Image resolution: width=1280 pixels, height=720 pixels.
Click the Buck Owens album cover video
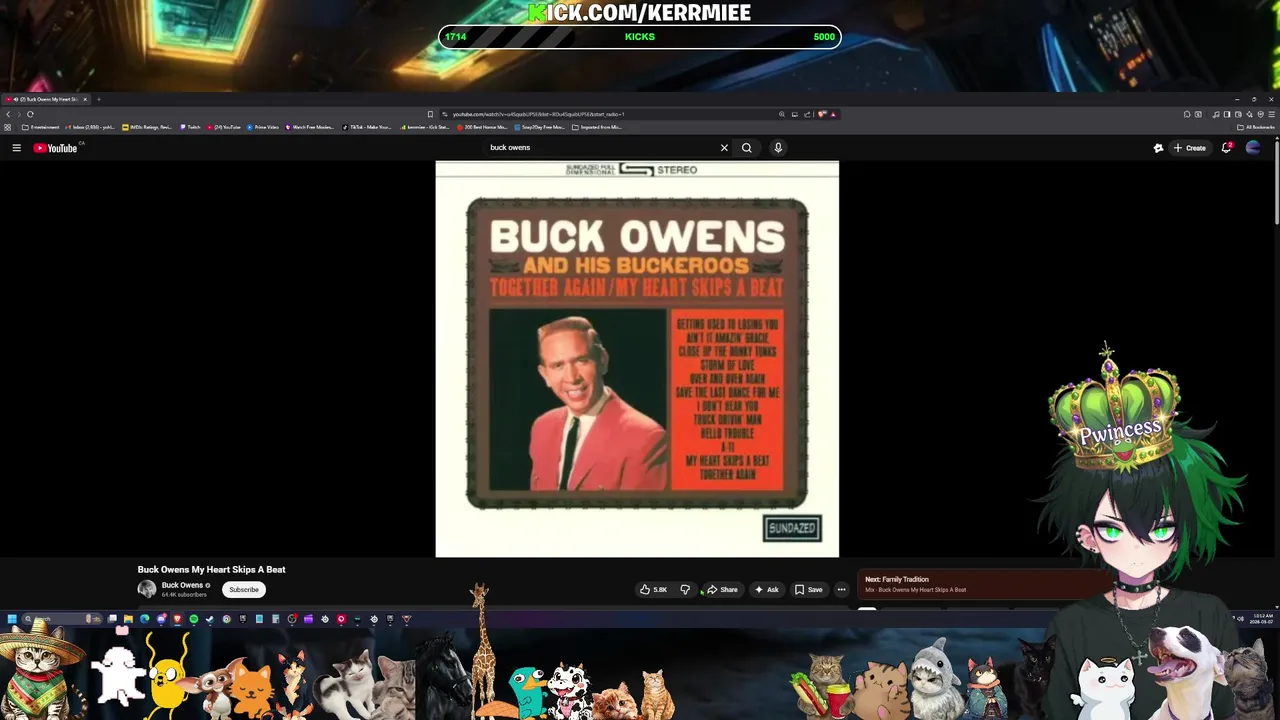[x=637, y=358]
